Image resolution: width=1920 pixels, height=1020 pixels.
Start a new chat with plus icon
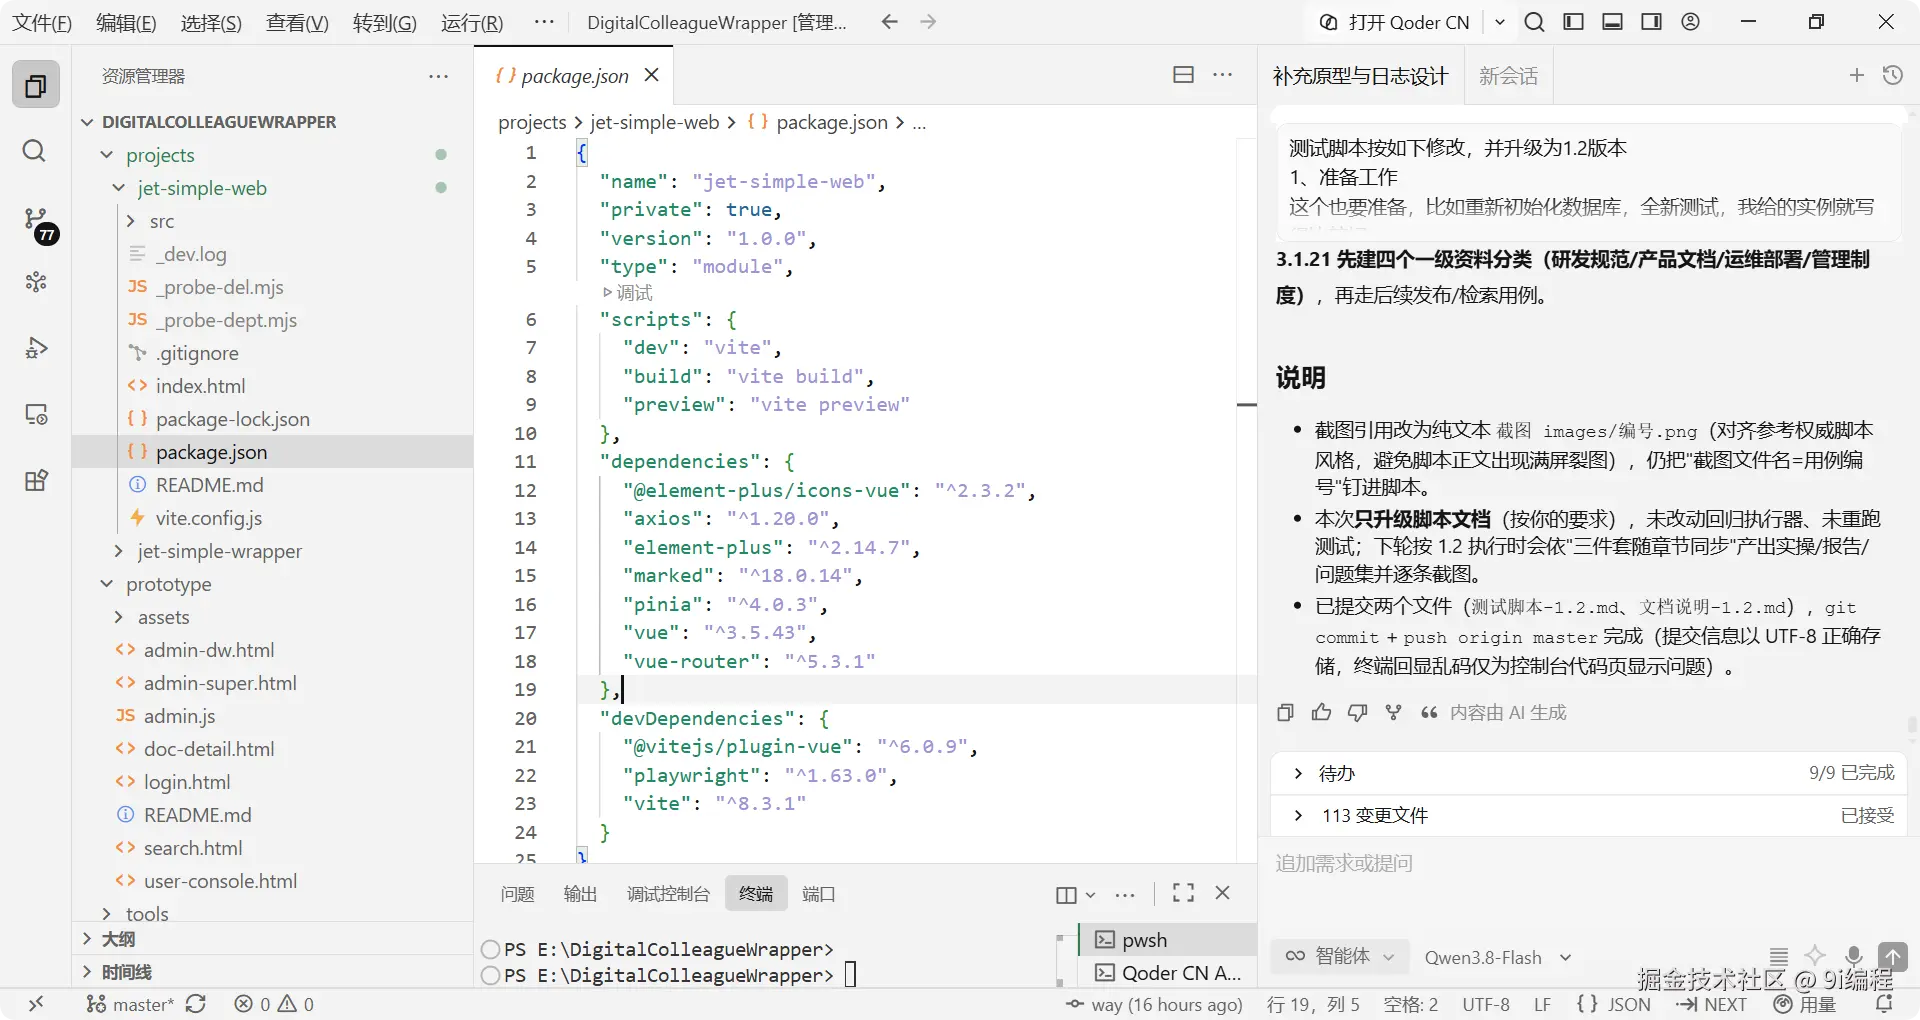pyautogui.click(x=1857, y=75)
